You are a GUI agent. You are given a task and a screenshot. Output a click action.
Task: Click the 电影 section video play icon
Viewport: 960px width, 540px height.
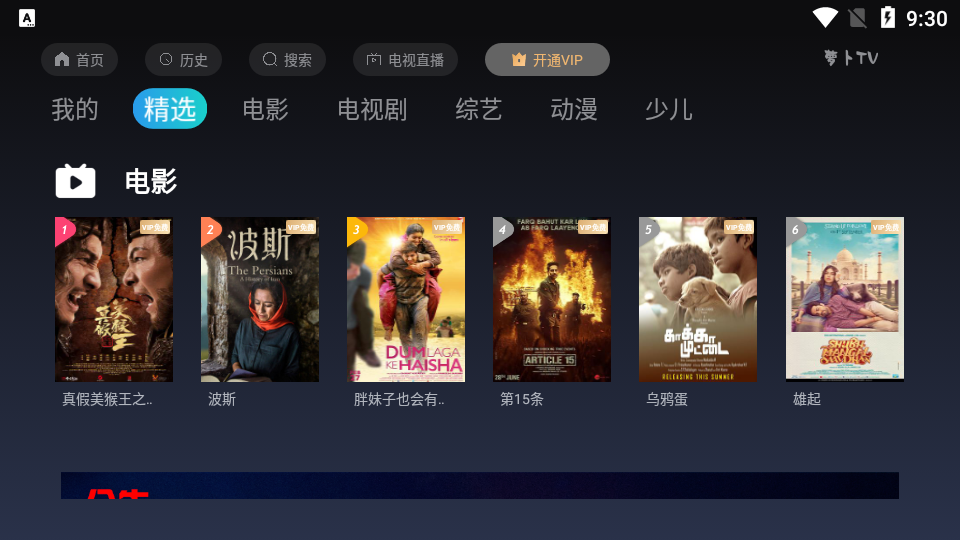(x=75, y=181)
